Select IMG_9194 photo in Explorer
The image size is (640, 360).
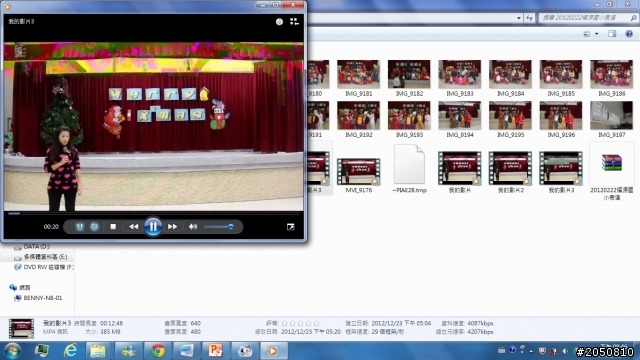click(460, 116)
